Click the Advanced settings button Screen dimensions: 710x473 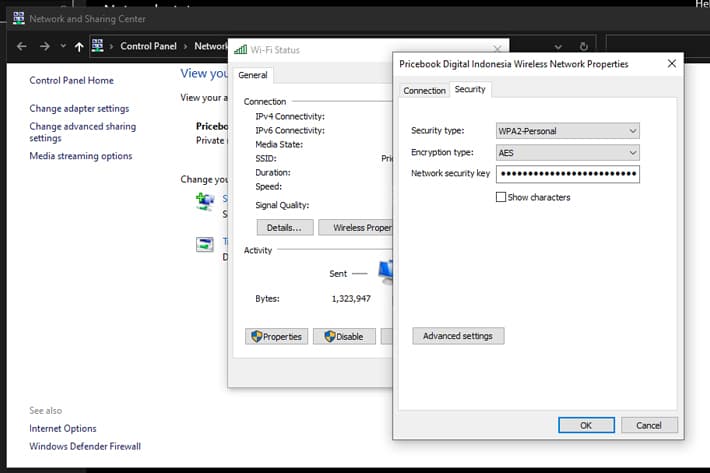[458, 336]
